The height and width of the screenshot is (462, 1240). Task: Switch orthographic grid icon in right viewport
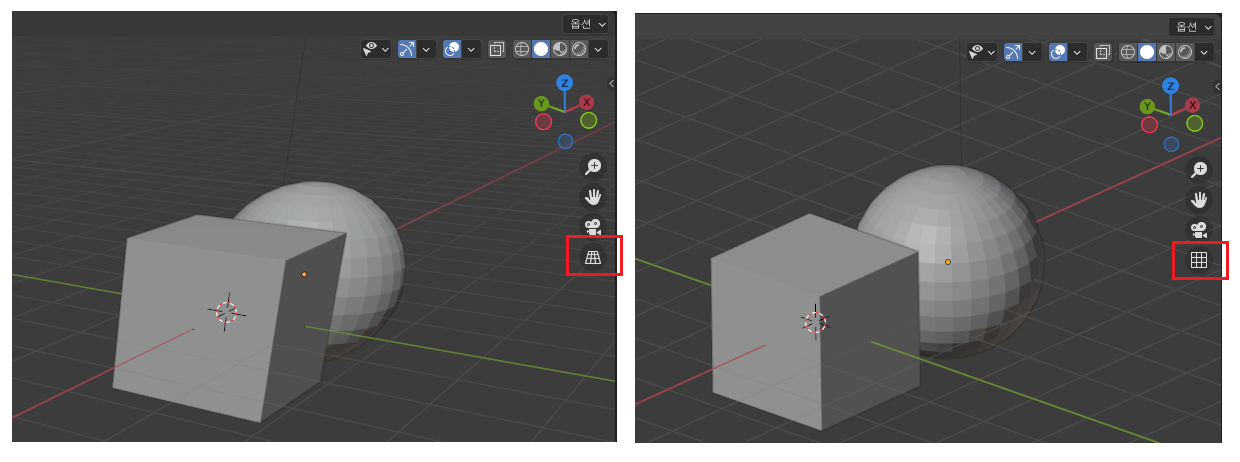[1198, 260]
